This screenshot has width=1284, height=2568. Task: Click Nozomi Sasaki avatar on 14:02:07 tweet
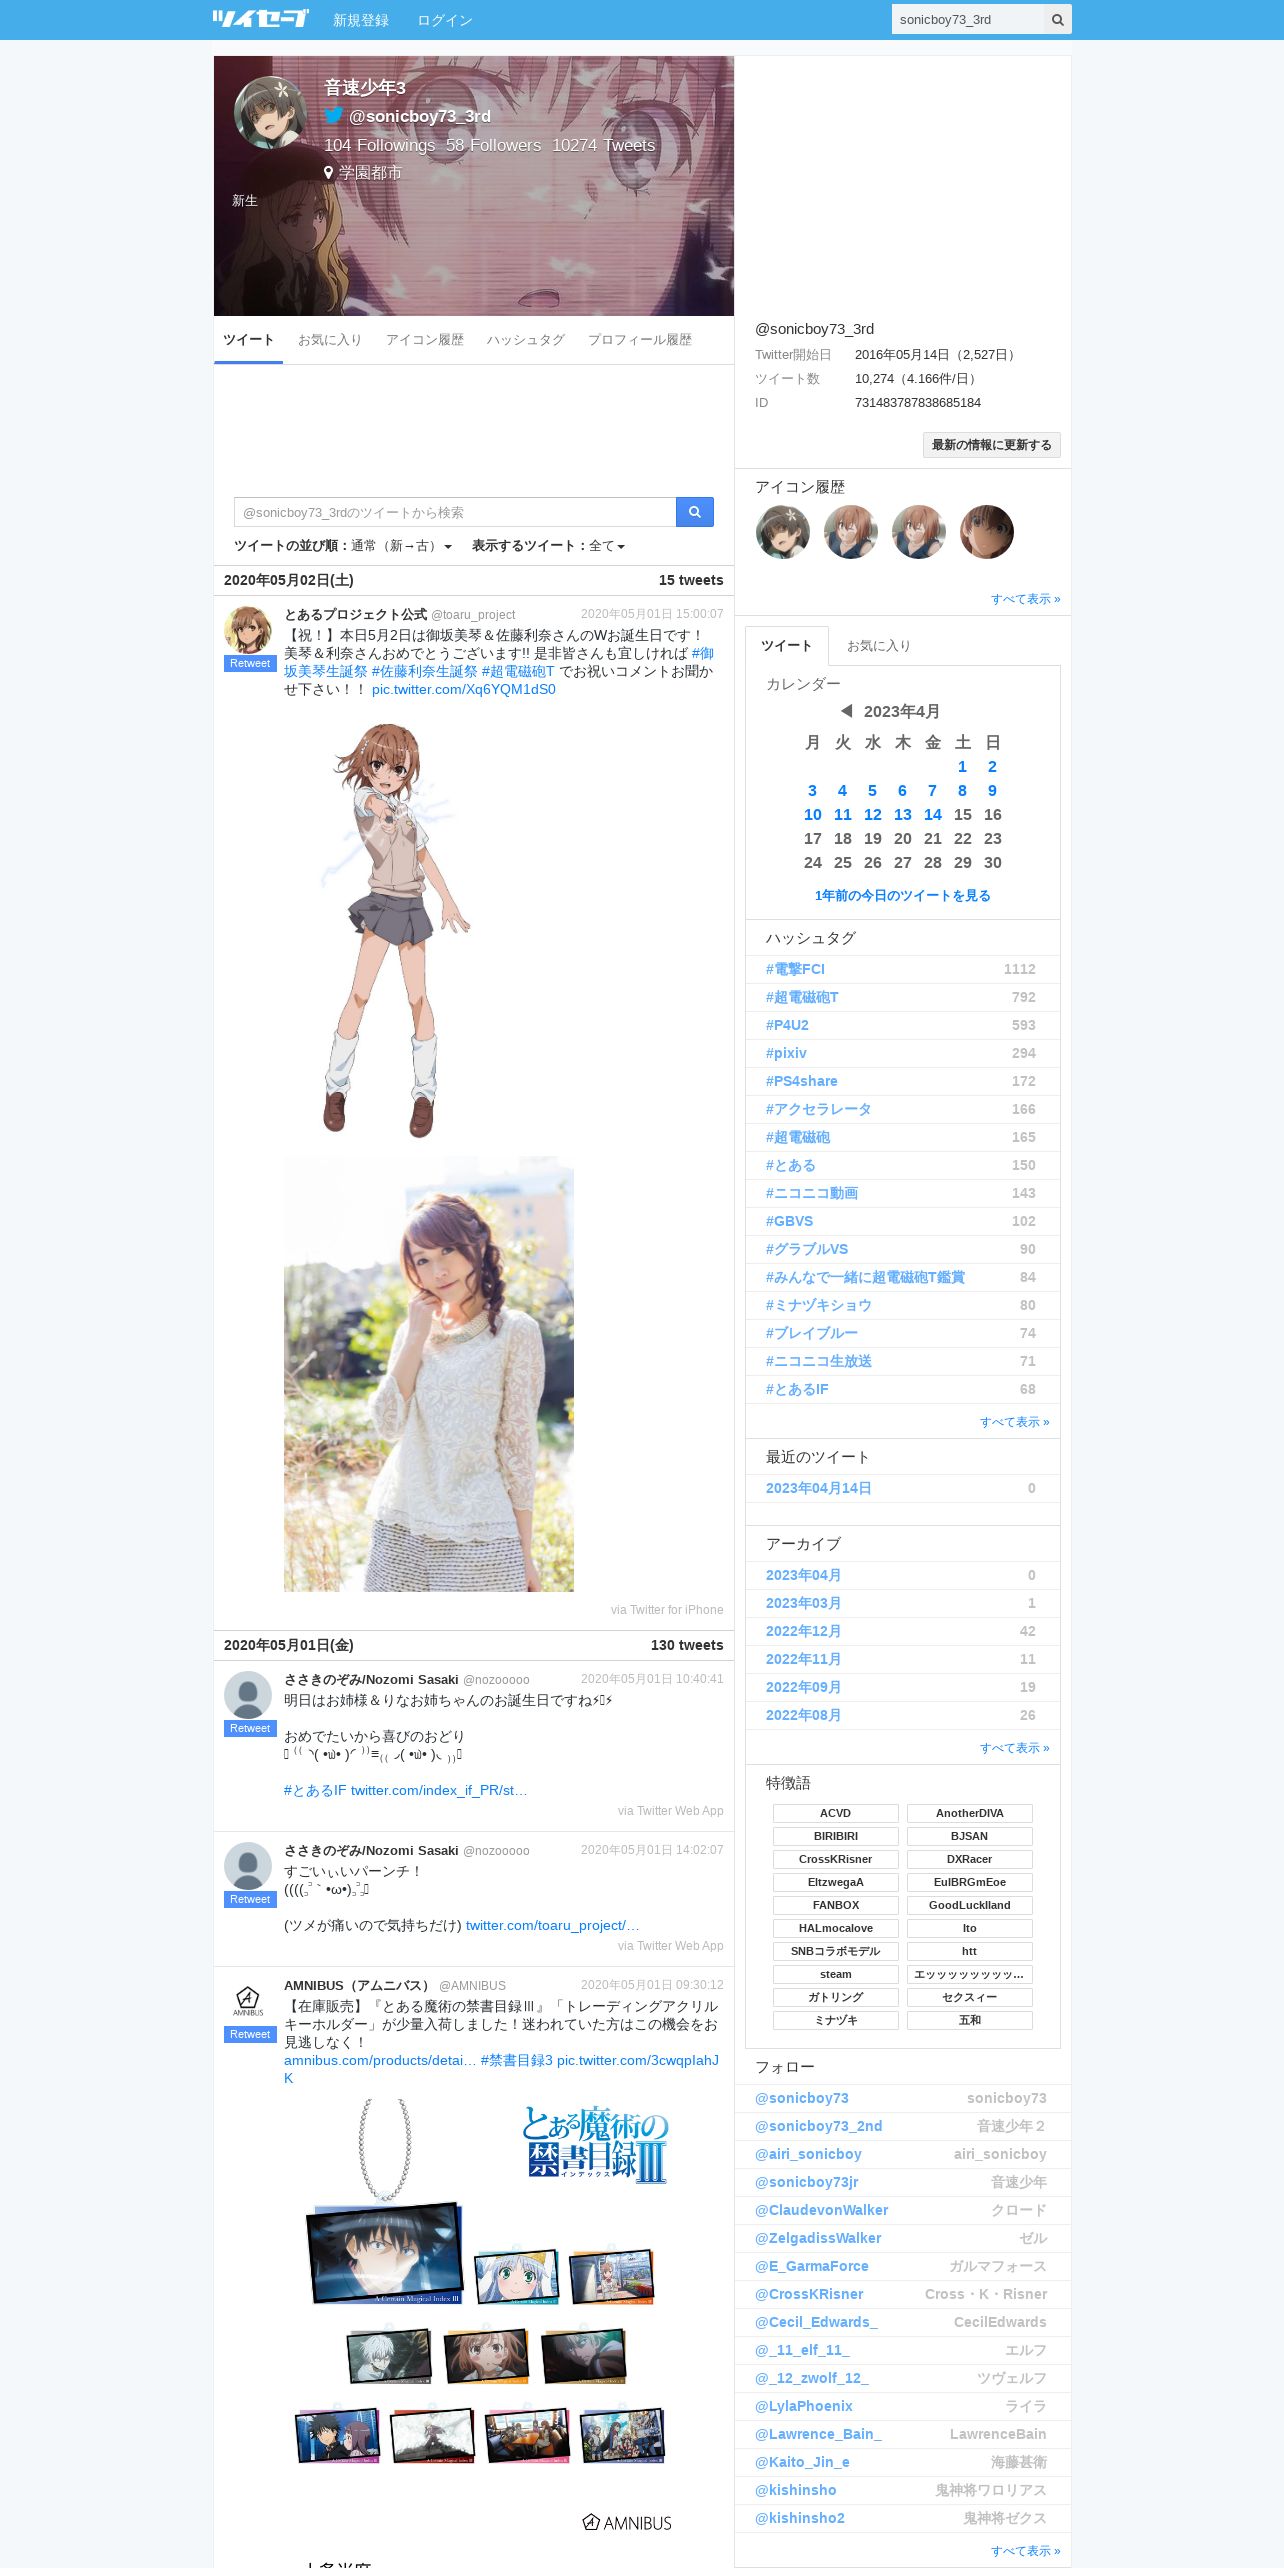pyautogui.click(x=248, y=1866)
